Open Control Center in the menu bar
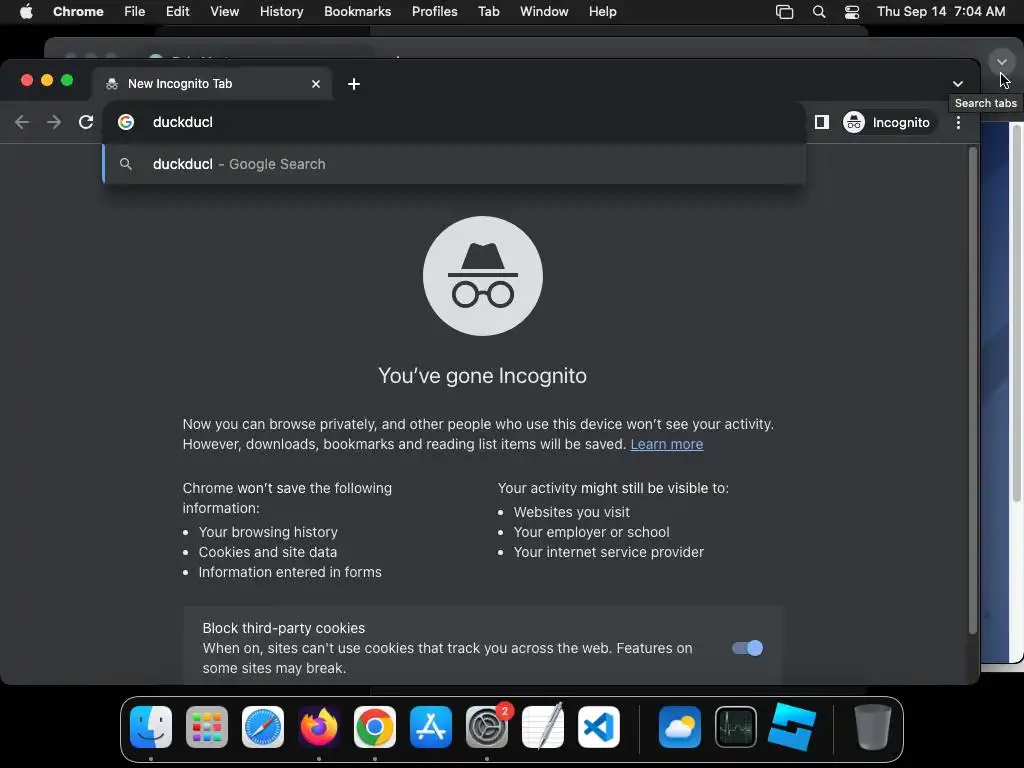This screenshot has height=768, width=1024. tap(852, 12)
